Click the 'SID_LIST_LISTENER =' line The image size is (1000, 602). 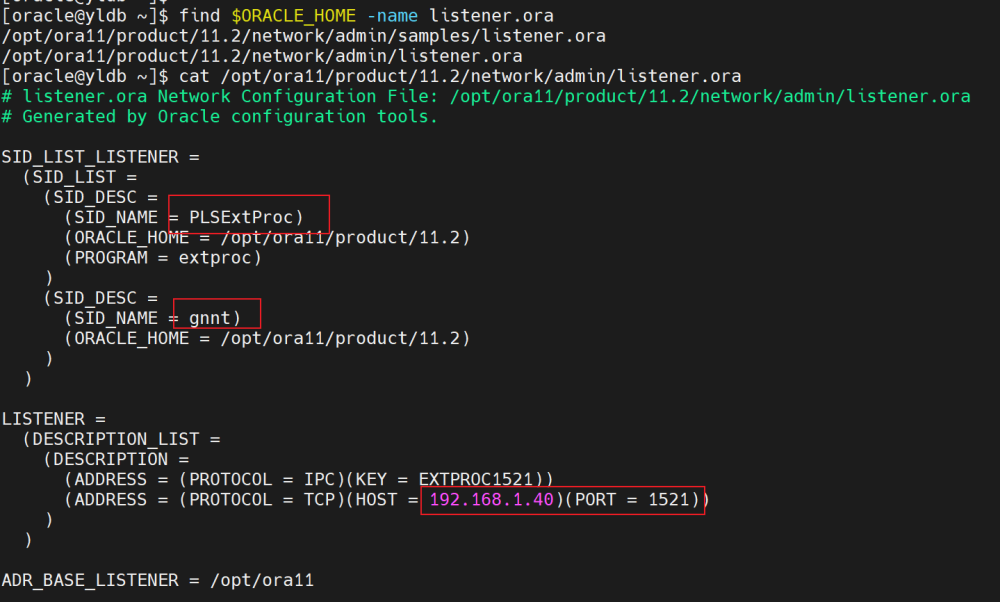(100, 157)
